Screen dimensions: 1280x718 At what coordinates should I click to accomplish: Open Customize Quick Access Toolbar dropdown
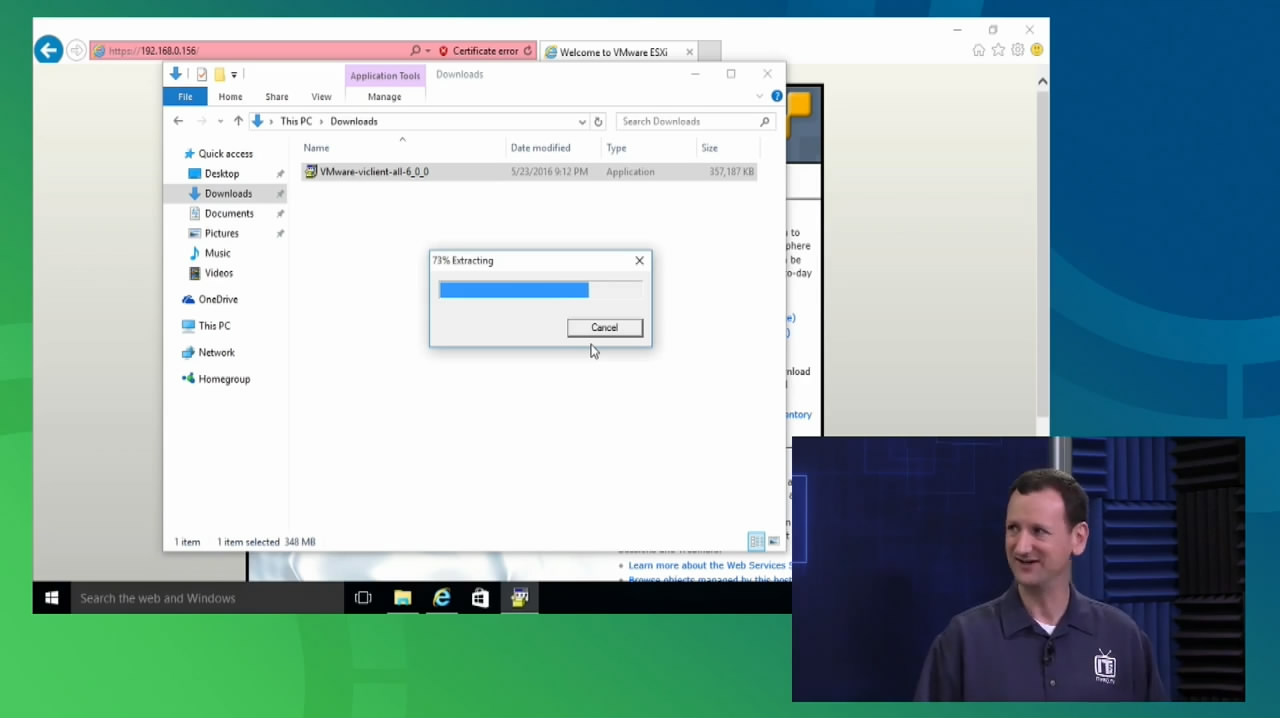pyautogui.click(x=234, y=75)
